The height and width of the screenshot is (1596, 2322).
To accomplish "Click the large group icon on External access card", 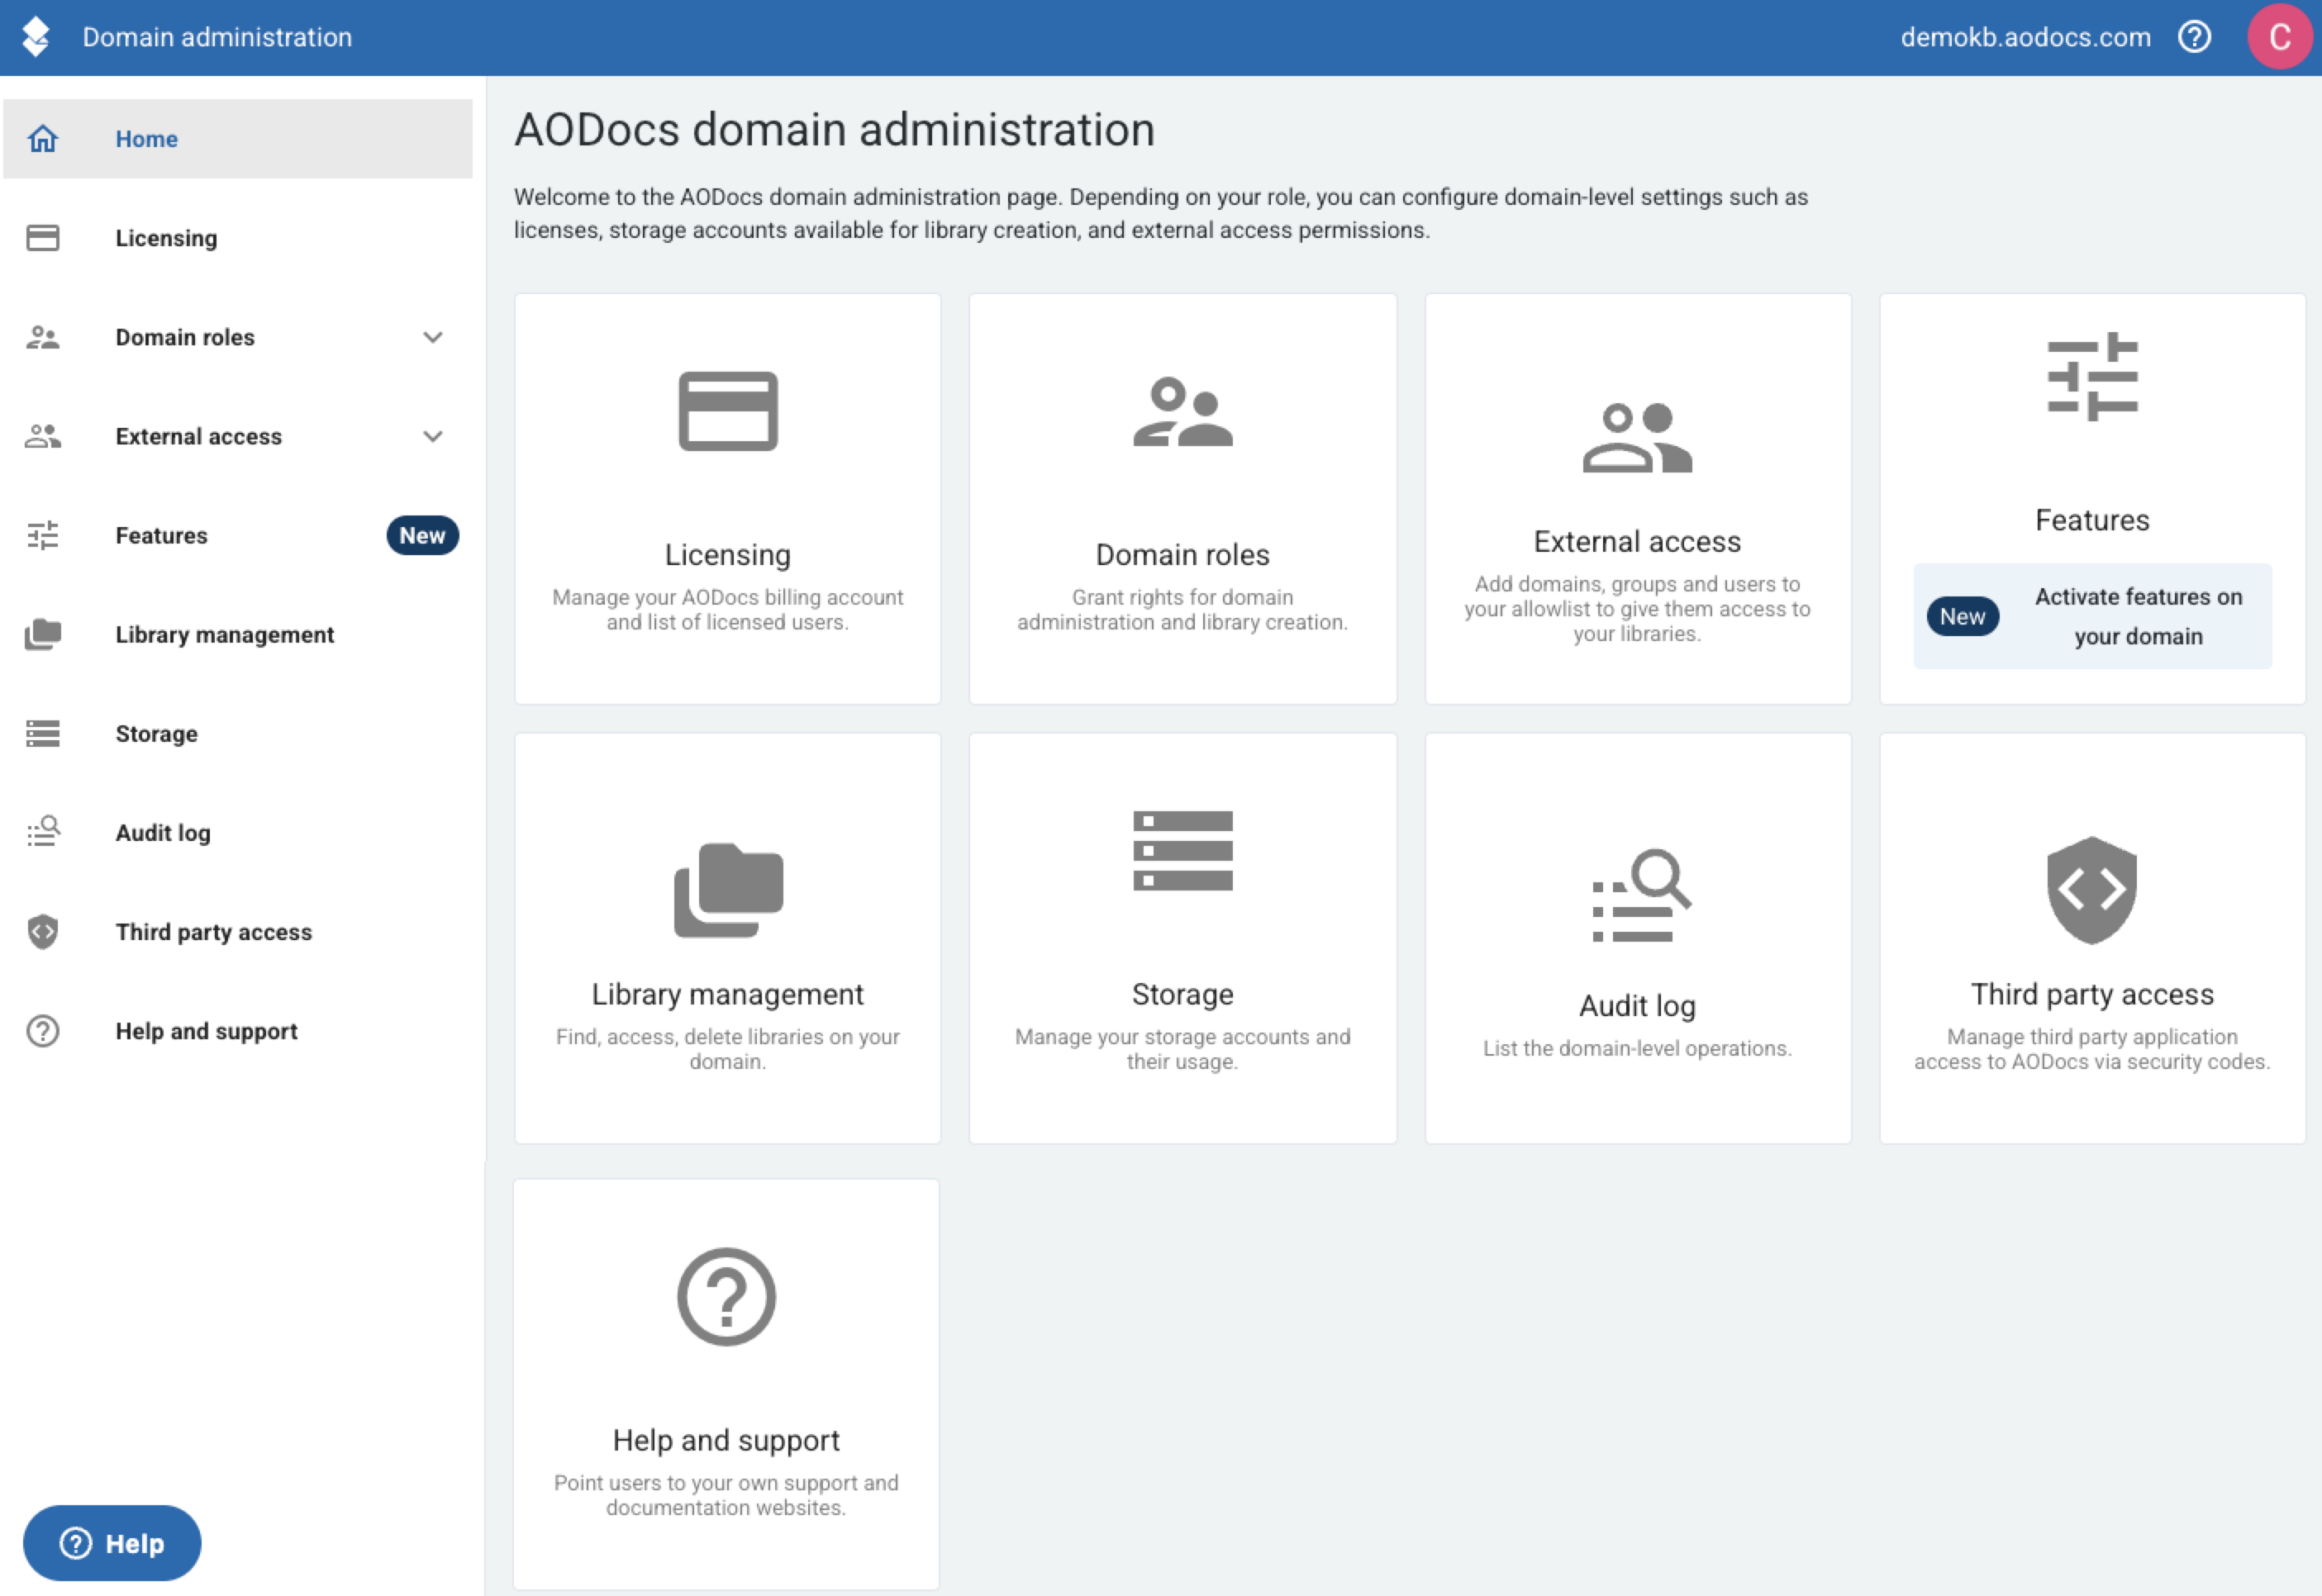I will click(x=1637, y=437).
